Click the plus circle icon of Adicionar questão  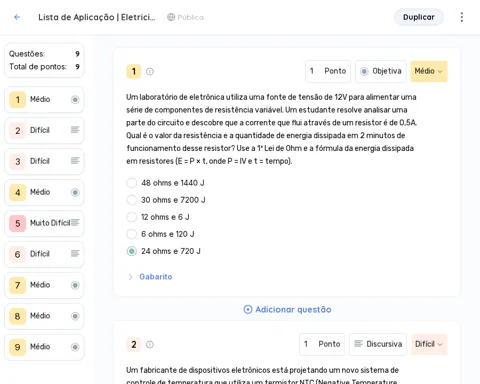pos(248,309)
